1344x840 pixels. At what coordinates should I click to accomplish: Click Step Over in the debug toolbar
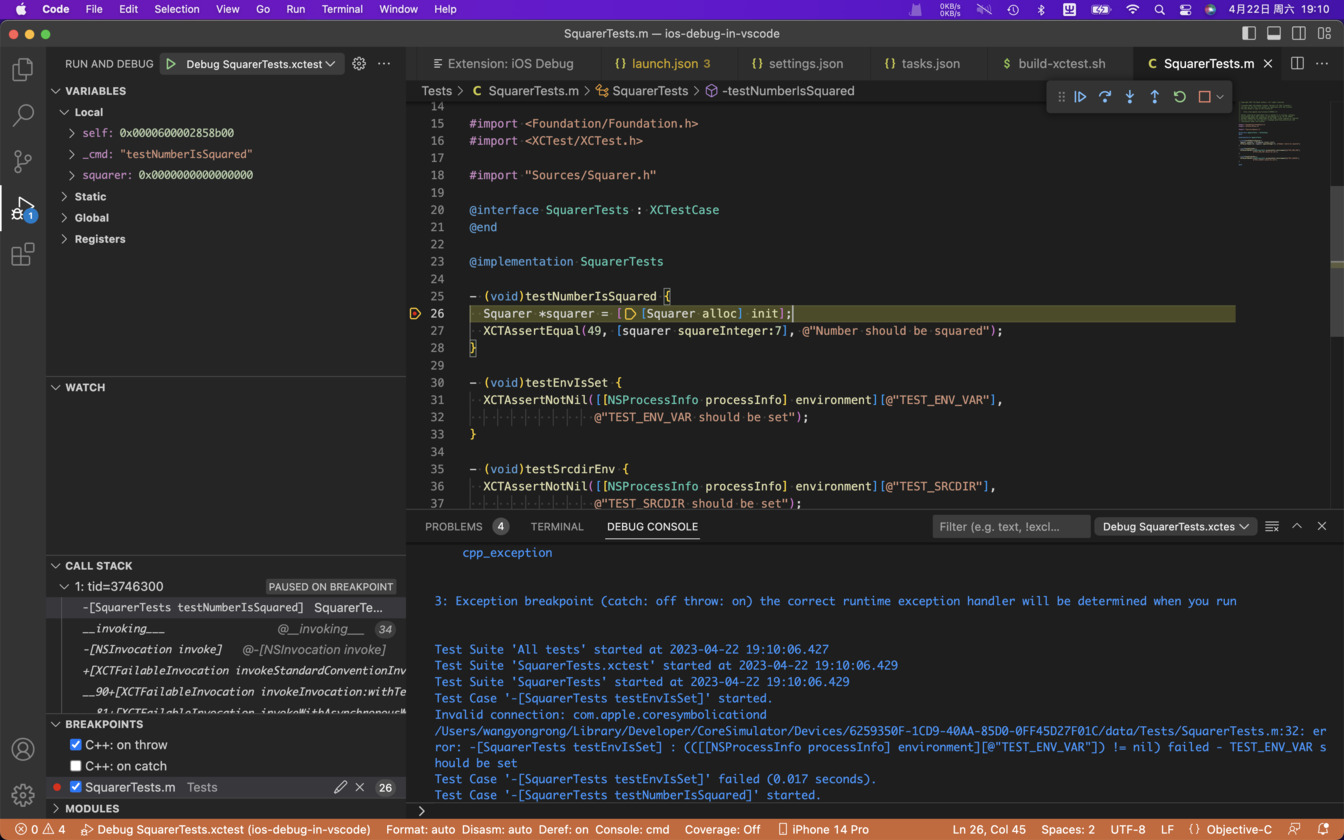point(1105,97)
